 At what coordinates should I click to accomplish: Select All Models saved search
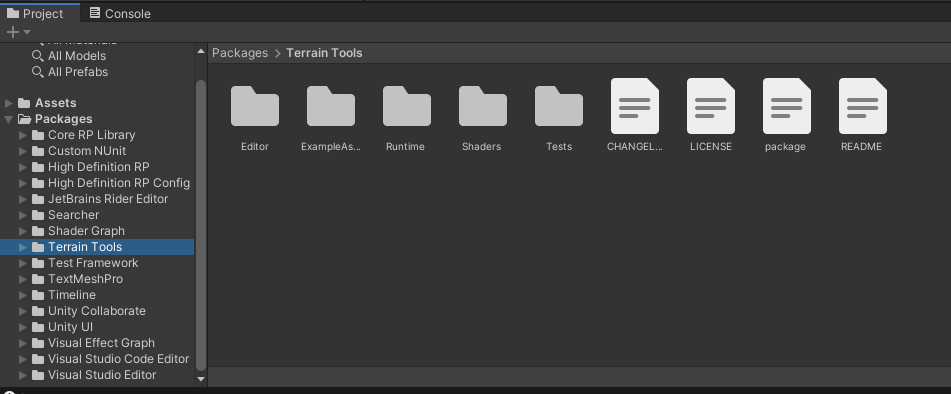(x=77, y=56)
